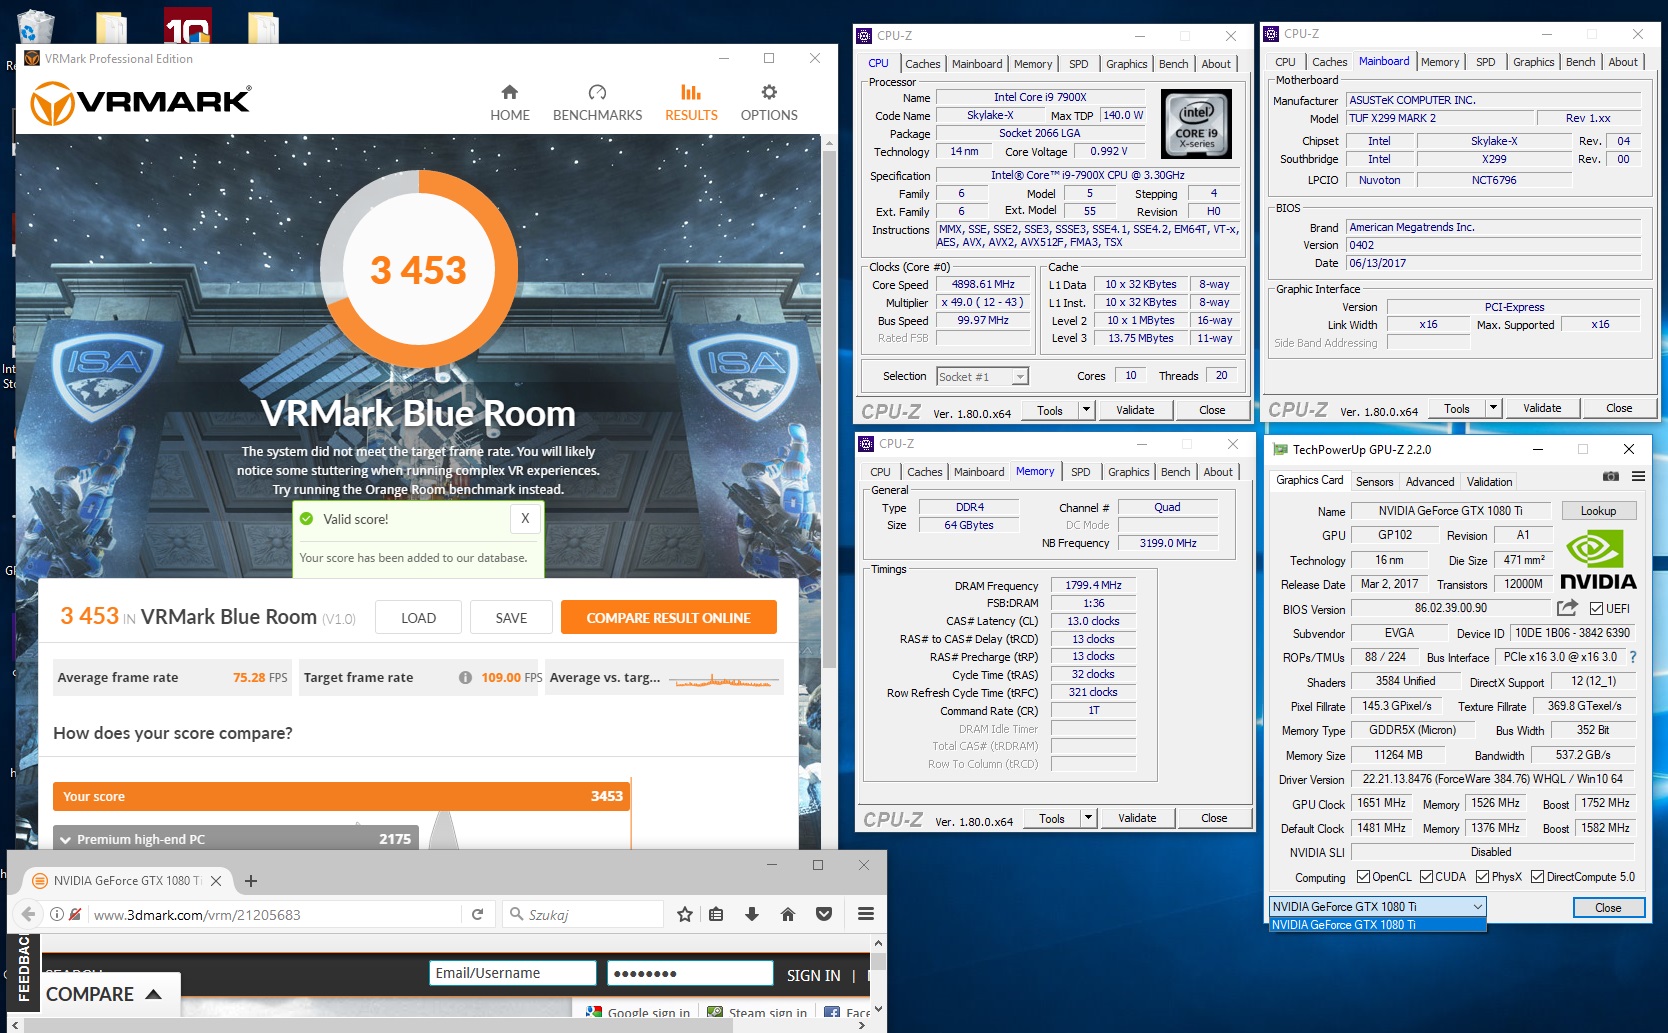Take GPU-Z screenshot with camera icon

tap(1610, 476)
